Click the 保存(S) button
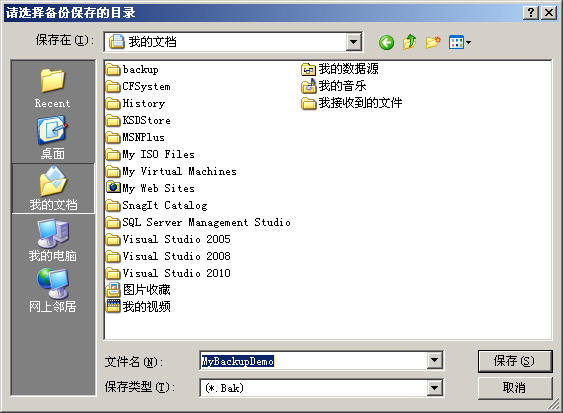Image resolution: width=563 pixels, height=413 pixels. (x=515, y=361)
